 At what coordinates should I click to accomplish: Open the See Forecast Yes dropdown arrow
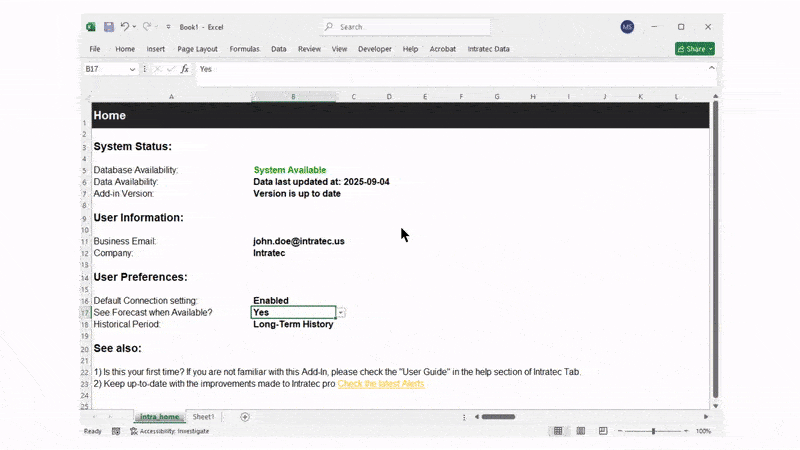click(x=341, y=313)
